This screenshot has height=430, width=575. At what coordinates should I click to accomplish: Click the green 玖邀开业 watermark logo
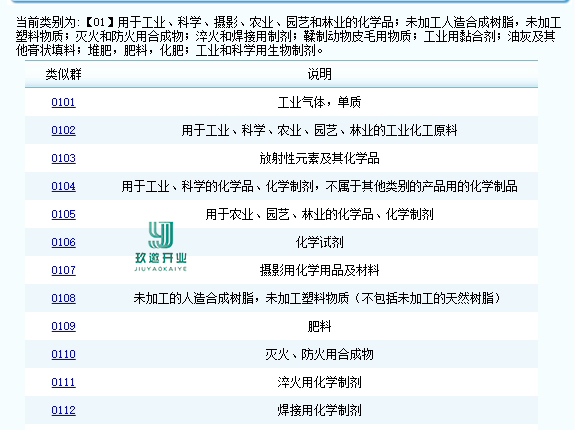coord(161,246)
